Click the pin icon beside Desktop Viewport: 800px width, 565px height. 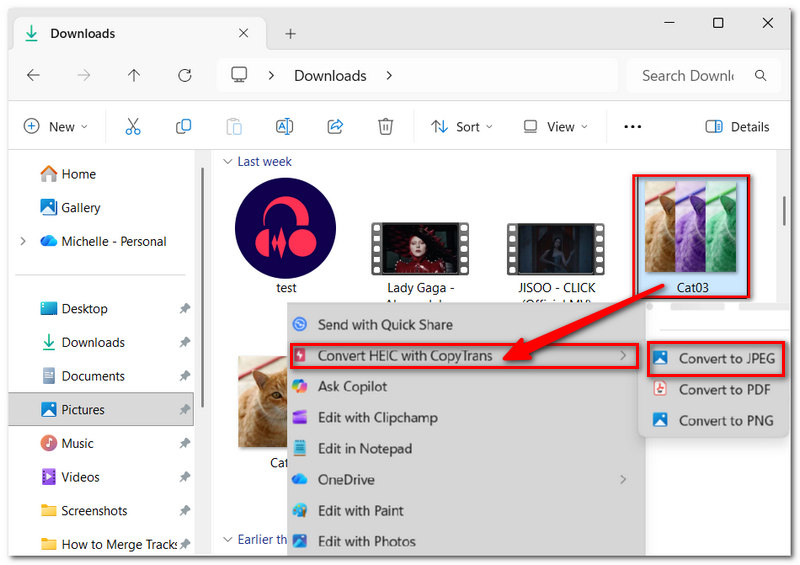coord(185,308)
